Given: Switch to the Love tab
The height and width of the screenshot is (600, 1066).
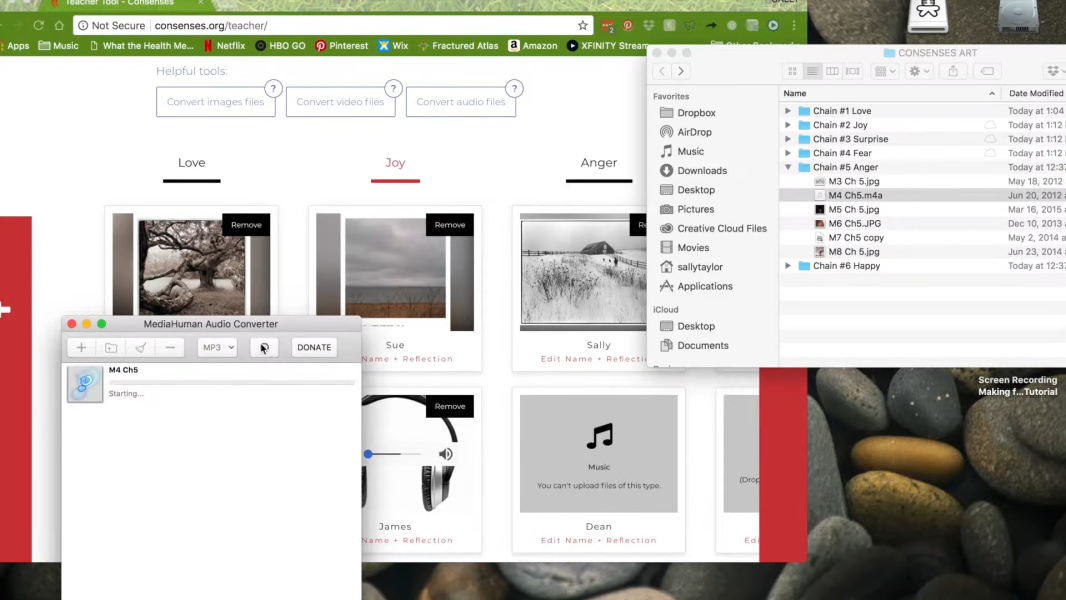Looking at the screenshot, I should [x=192, y=163].
